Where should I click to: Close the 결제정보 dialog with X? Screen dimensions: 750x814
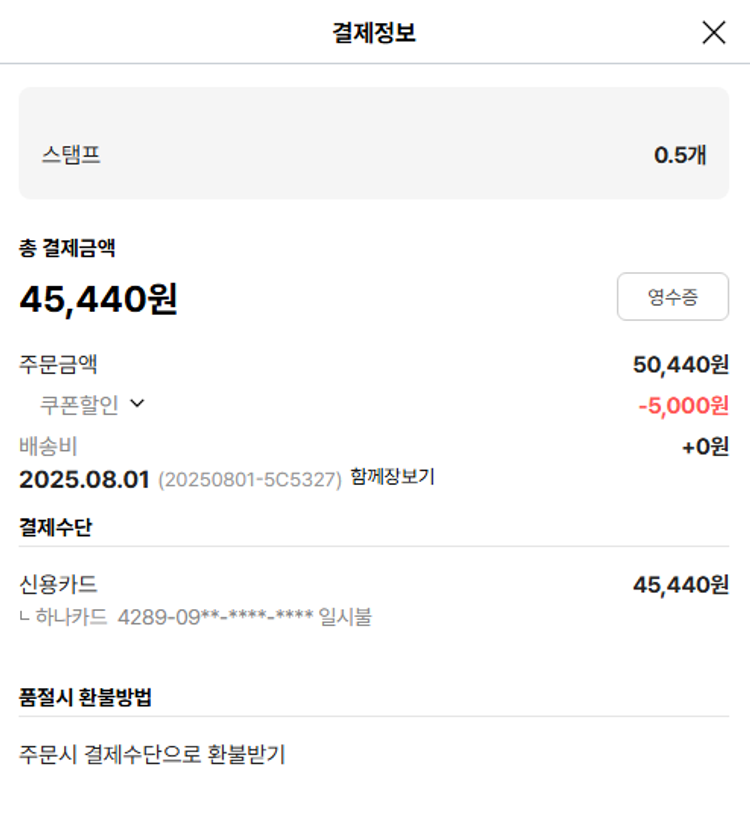point(713,33)
